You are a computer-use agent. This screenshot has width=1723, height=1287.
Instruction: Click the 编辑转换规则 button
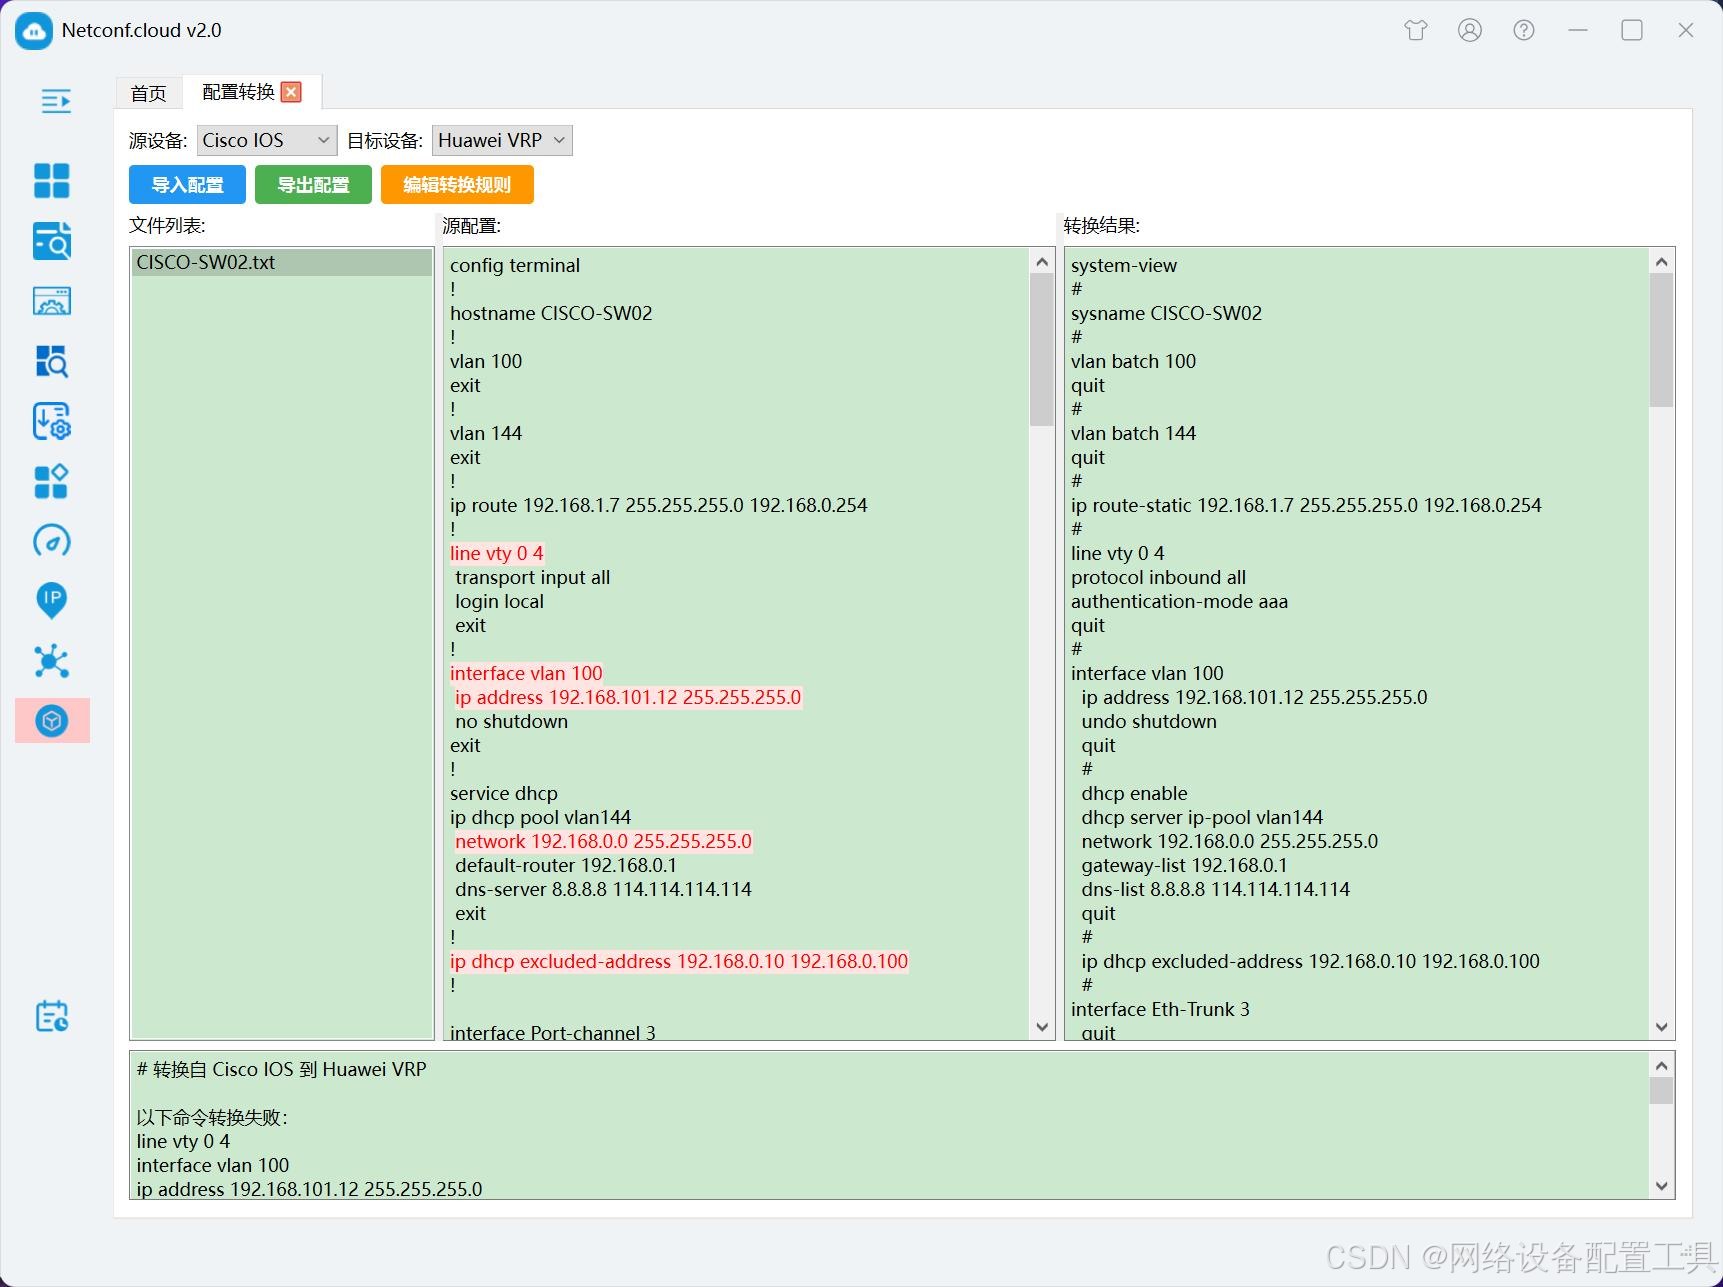point(457,185)
